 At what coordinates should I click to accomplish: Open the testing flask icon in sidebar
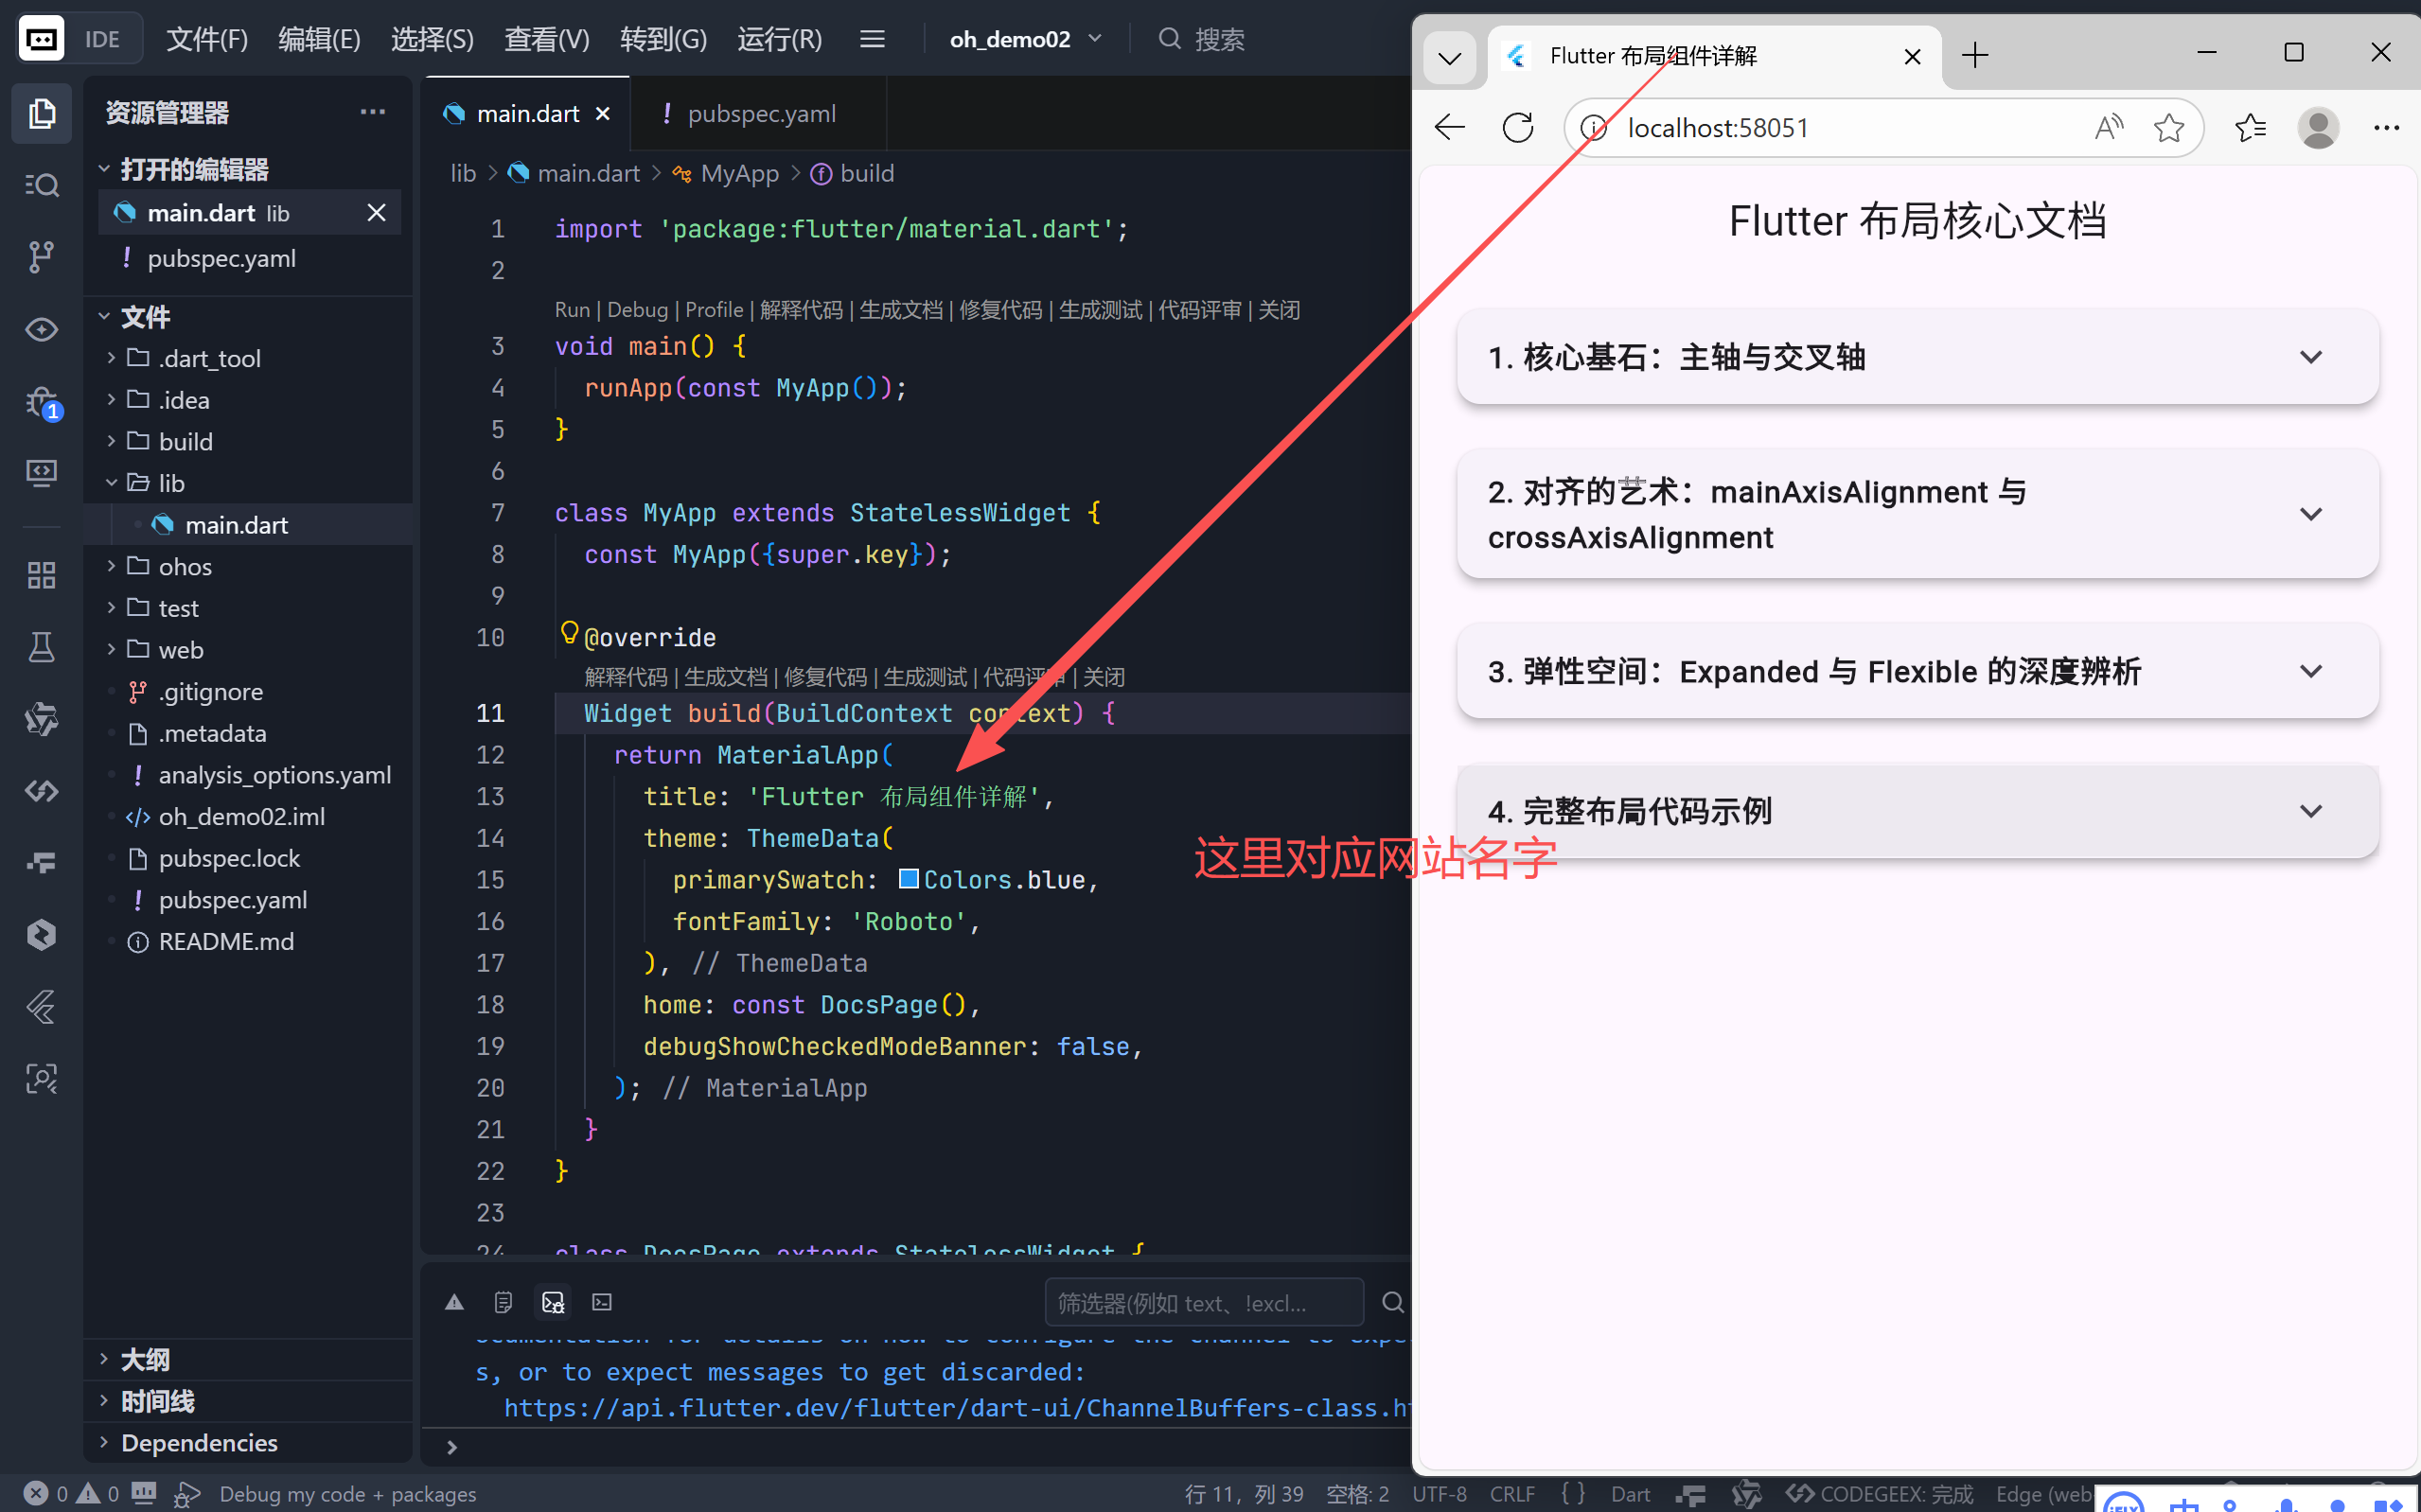tap(41, 647)
